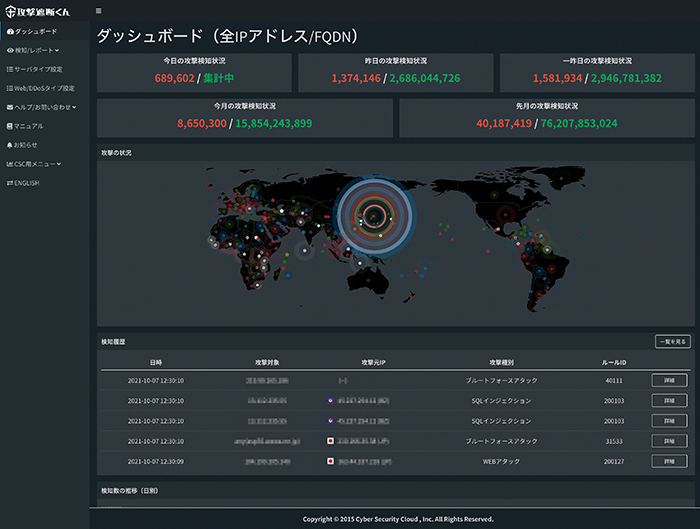700x529 pixels.
Task: Click the Japan flag icon in WEBアタック row
Action: pyautogui.click(x=330, y=461)
